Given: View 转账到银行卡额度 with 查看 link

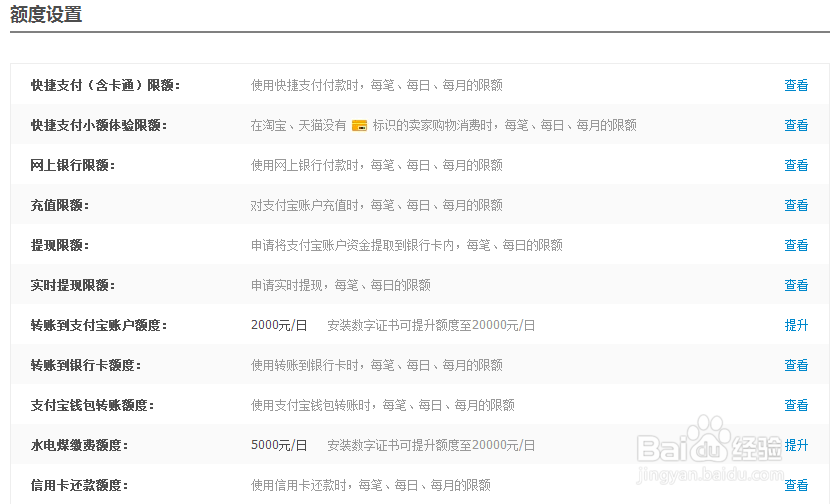Looking at the screenshot, I should point(796,366).
